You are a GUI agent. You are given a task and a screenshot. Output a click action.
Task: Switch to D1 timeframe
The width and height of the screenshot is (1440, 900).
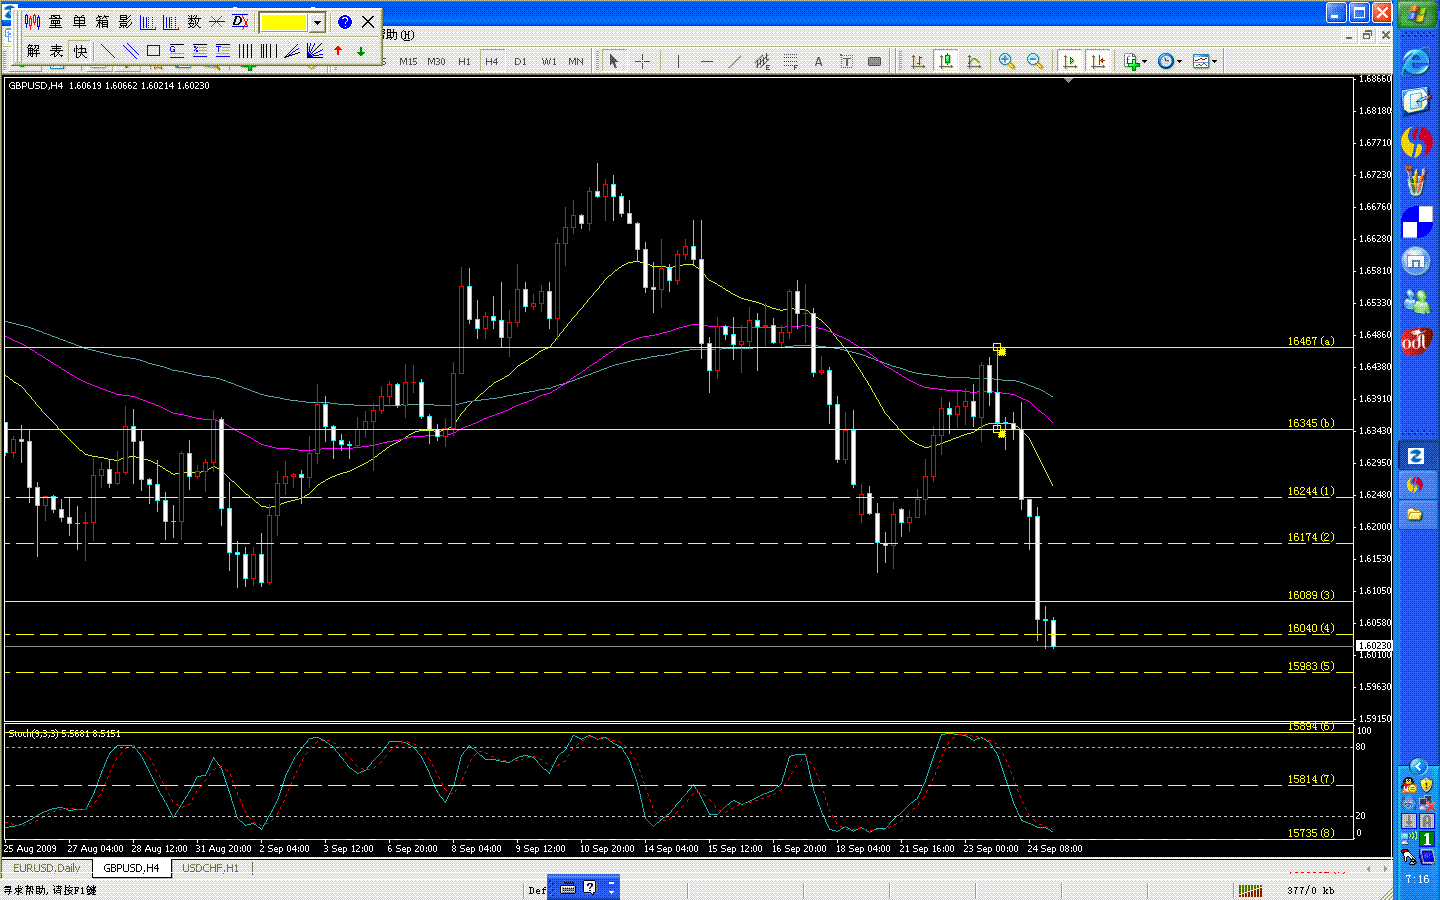(520, 62)
